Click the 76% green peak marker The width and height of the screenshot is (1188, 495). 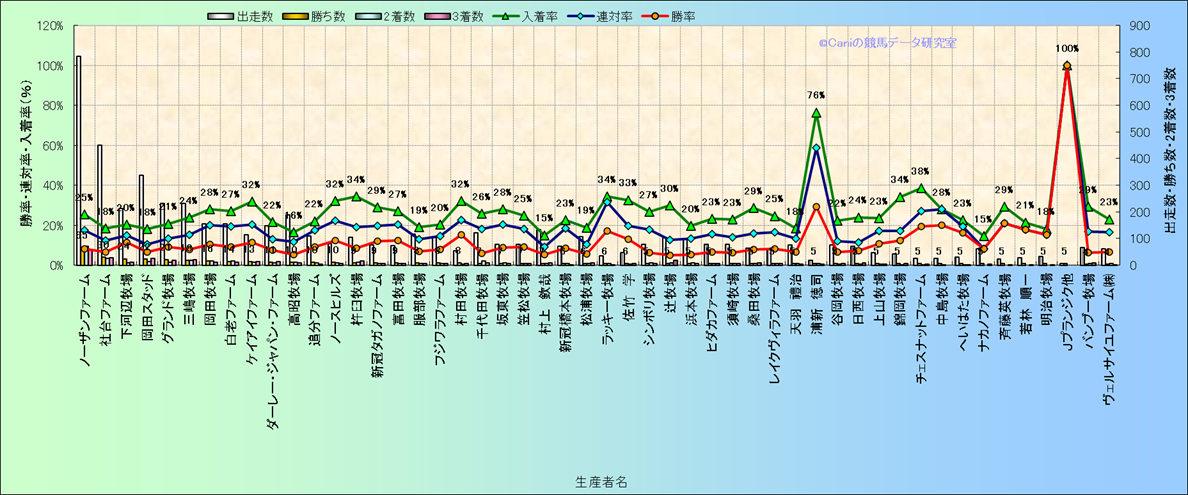(x=816, y=113)
